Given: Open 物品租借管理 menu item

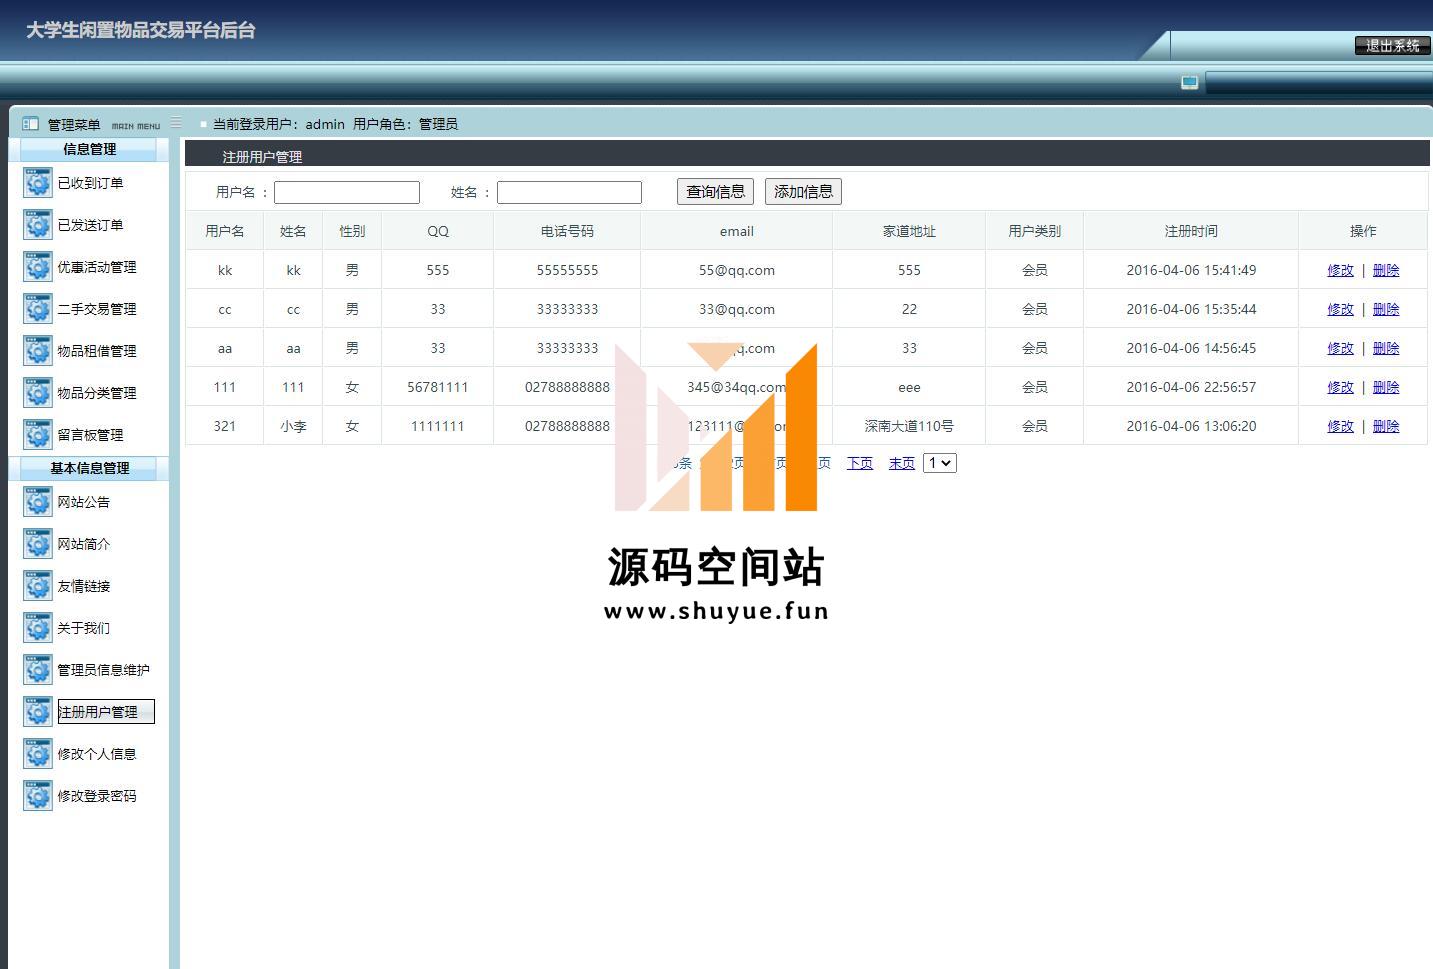Looking at the screenshot, I should tap(97, 351).
